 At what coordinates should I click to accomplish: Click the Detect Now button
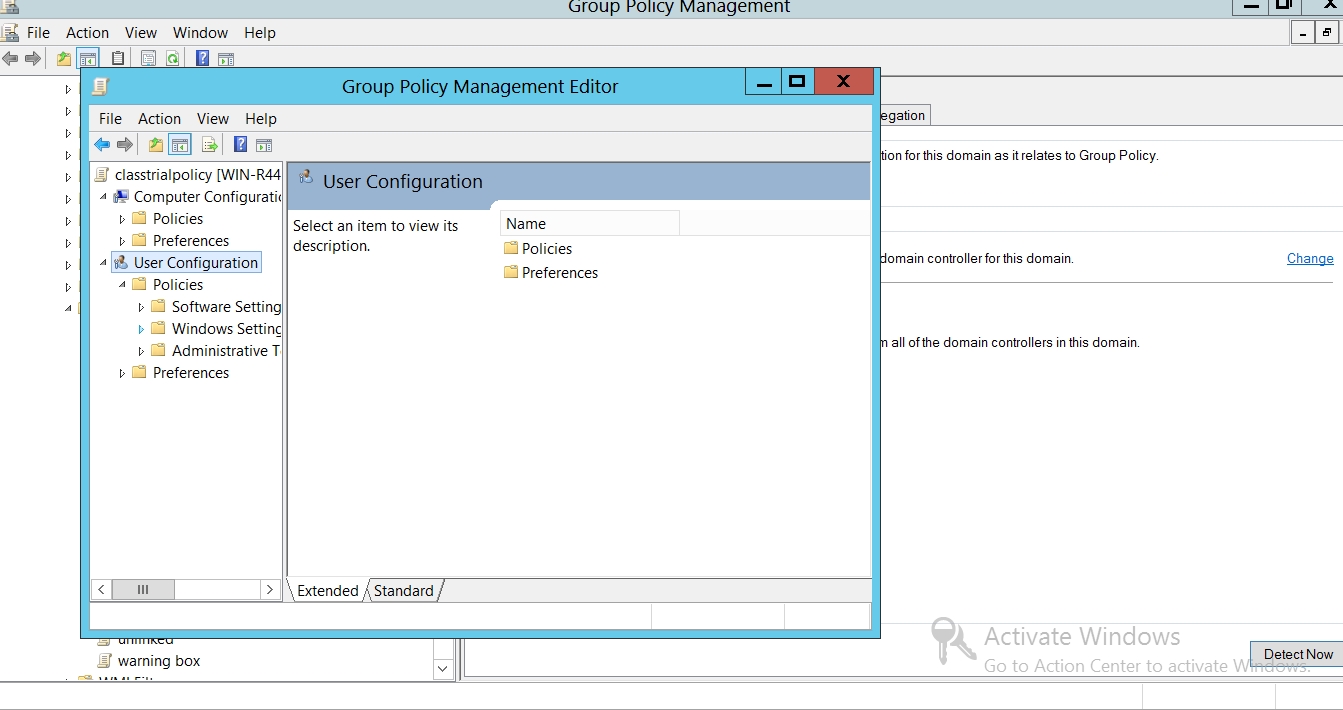1298,654
